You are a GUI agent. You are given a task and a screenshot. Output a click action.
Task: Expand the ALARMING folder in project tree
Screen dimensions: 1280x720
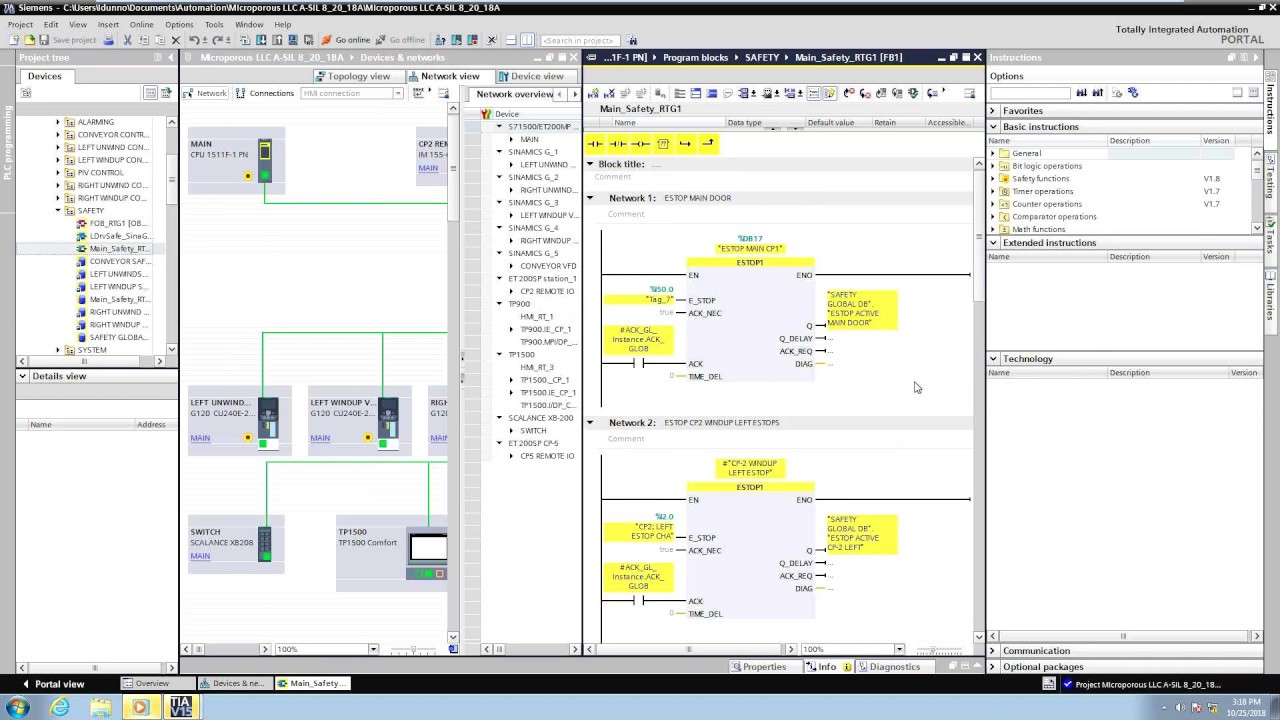(x=58, y=122)
